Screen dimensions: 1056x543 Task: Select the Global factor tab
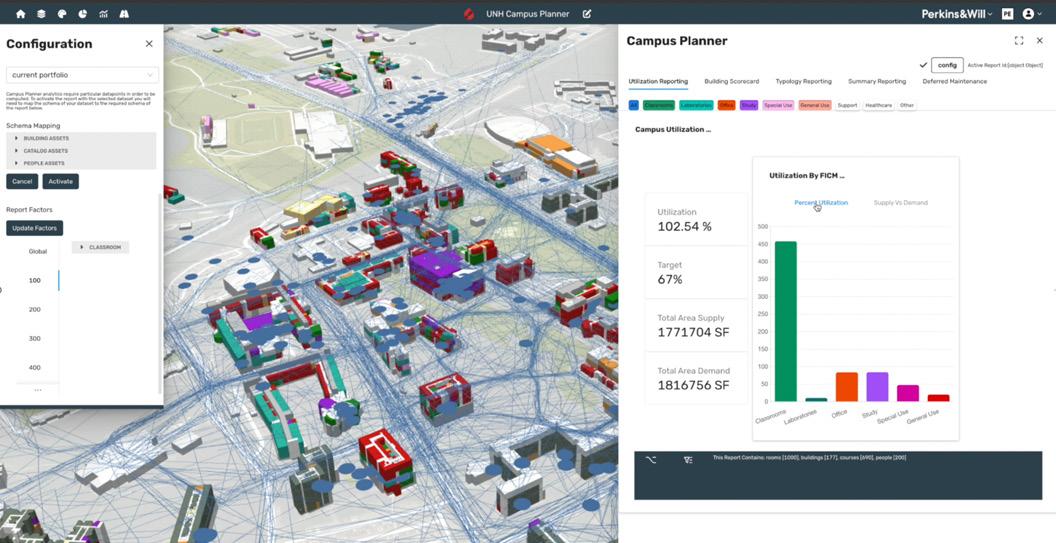click(x=38, y=251)
